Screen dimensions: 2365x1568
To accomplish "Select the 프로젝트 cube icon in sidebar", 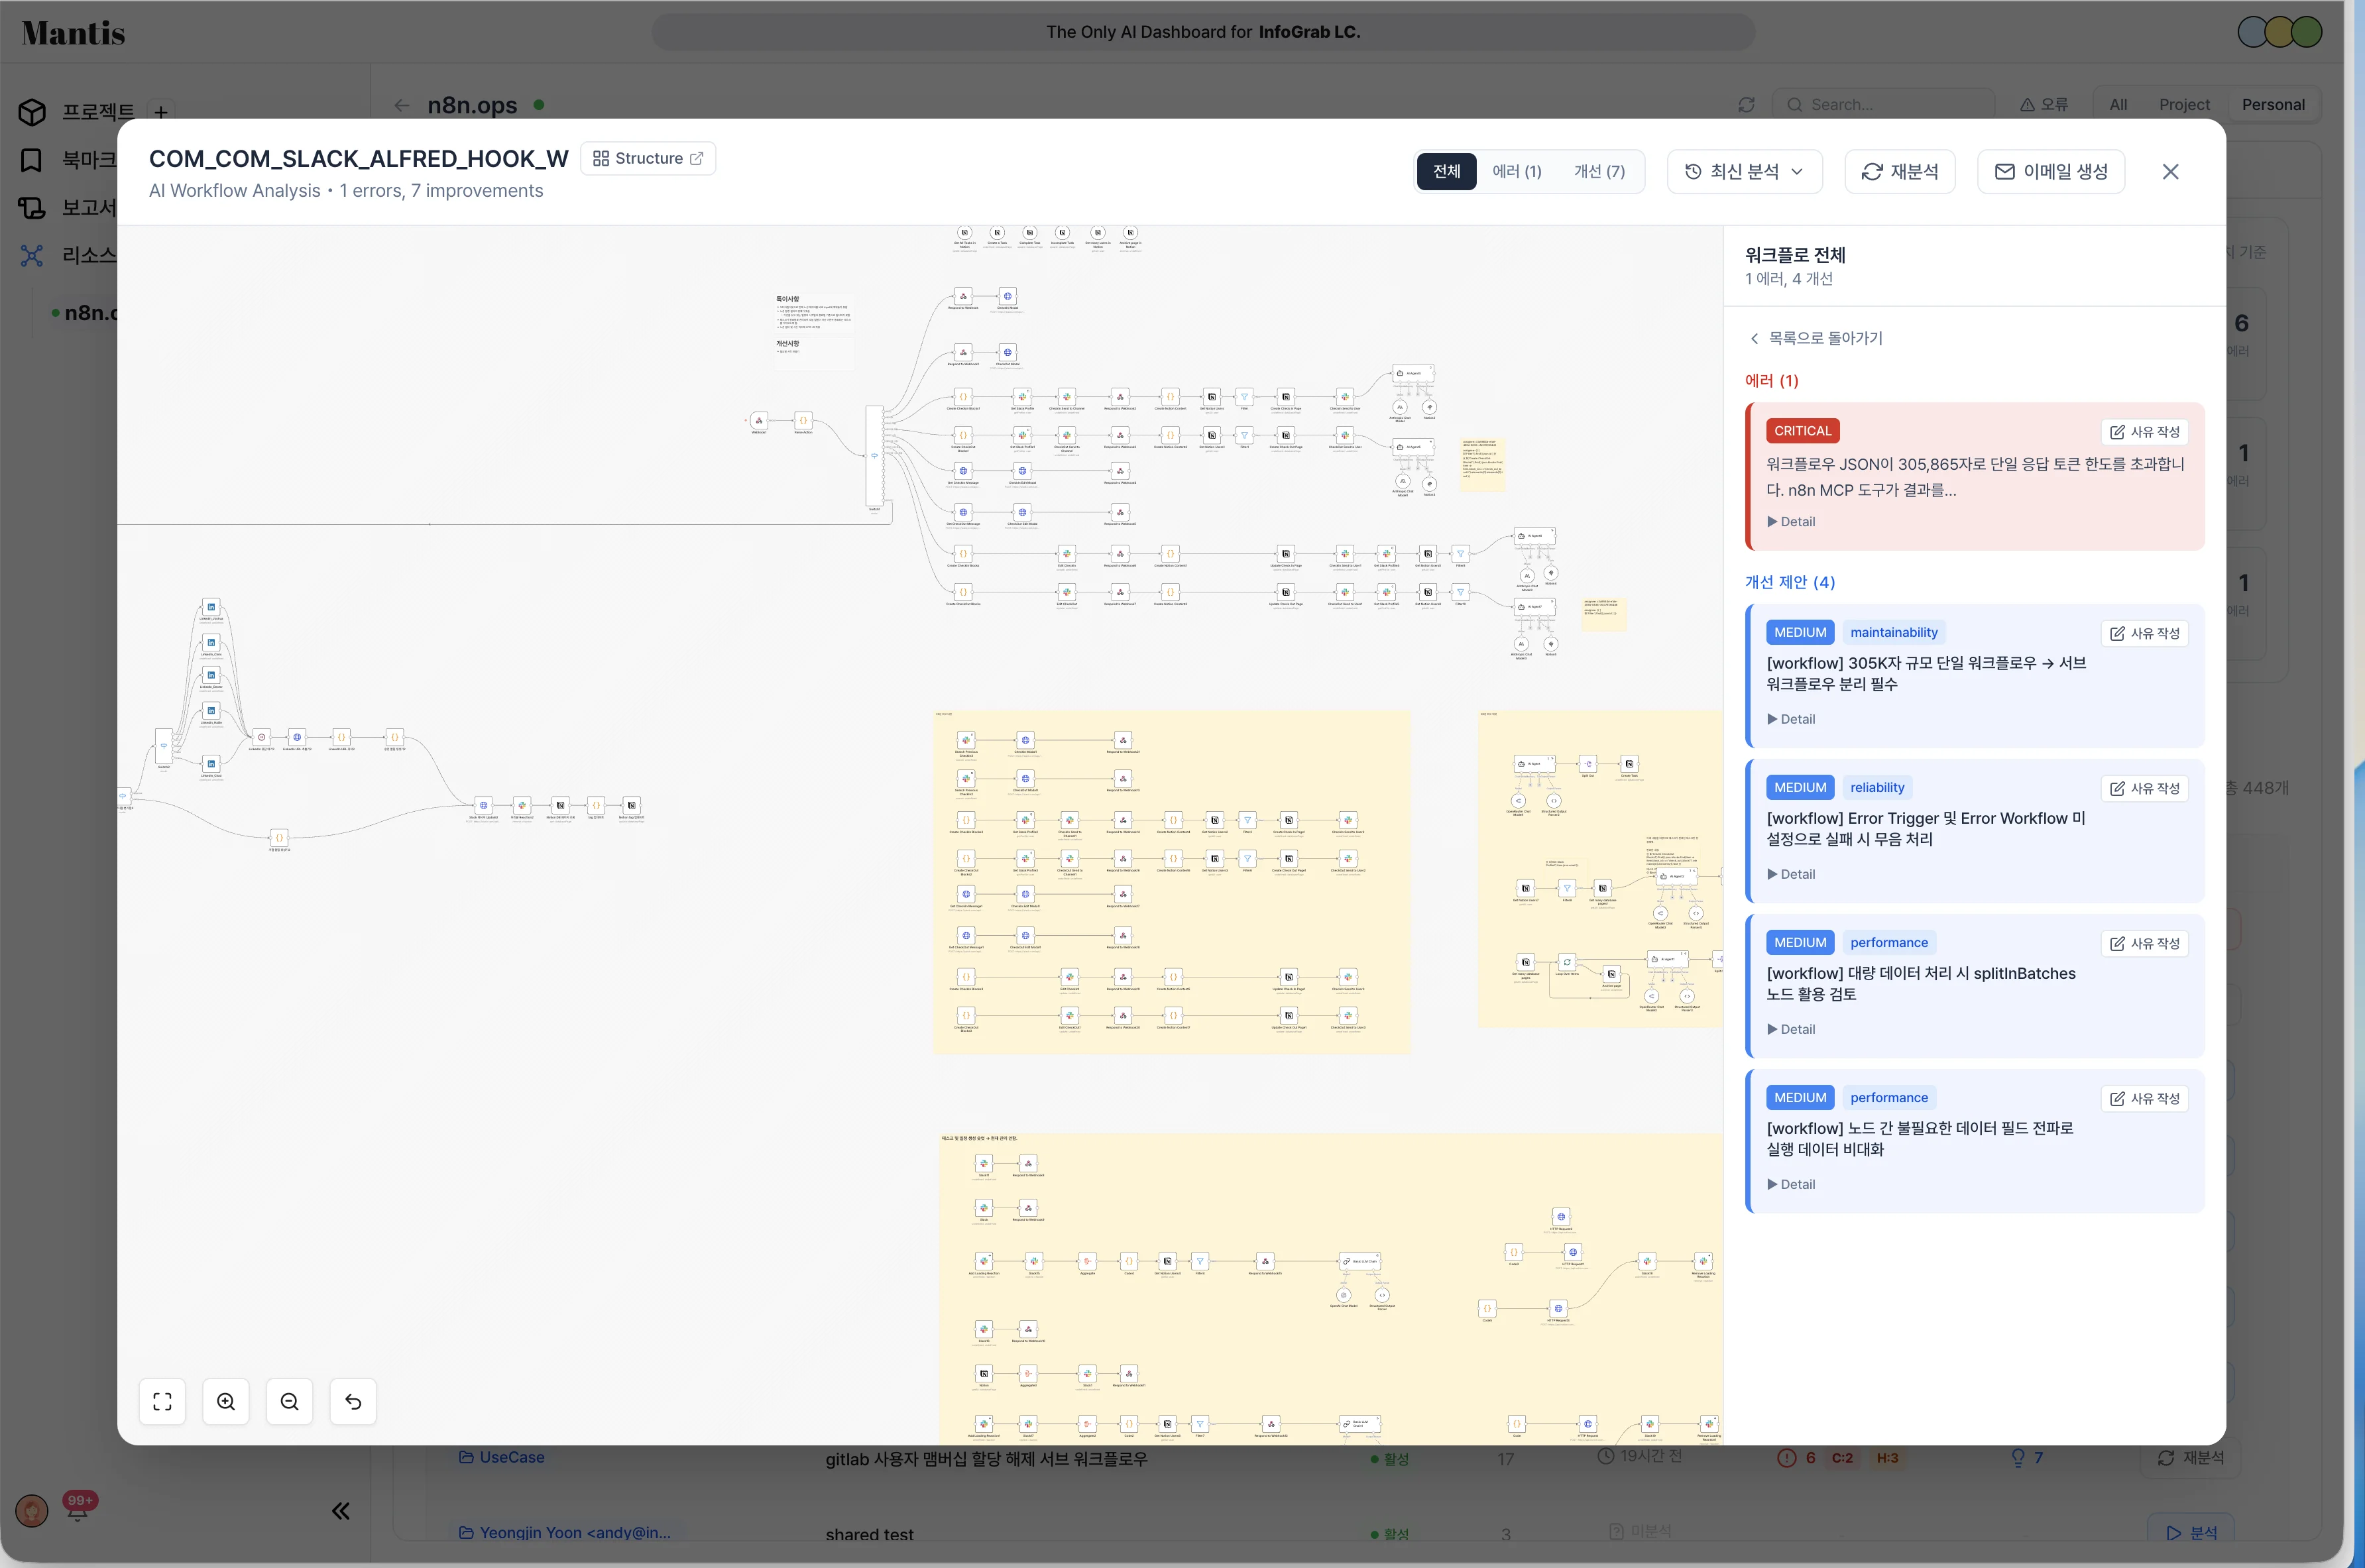I will tap(31, 112).
